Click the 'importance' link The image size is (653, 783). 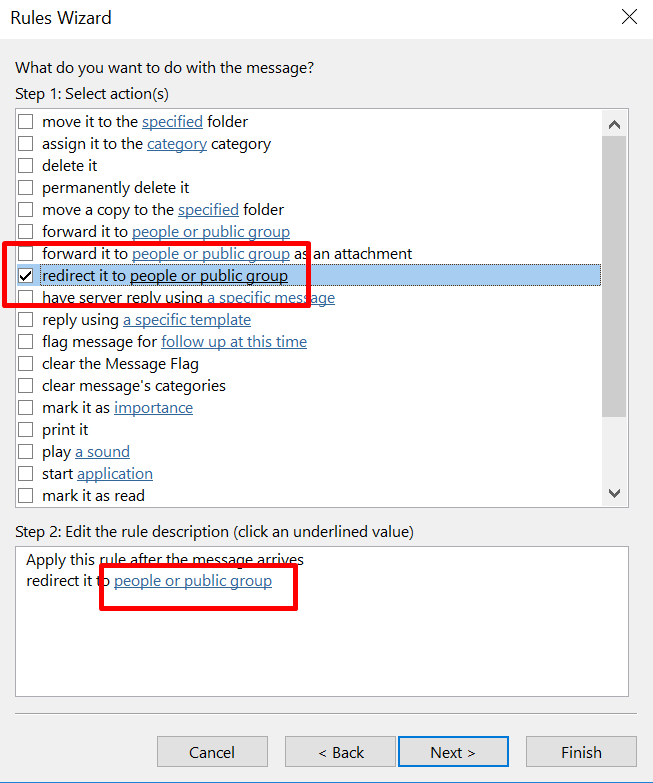click(x=153, y=407)
